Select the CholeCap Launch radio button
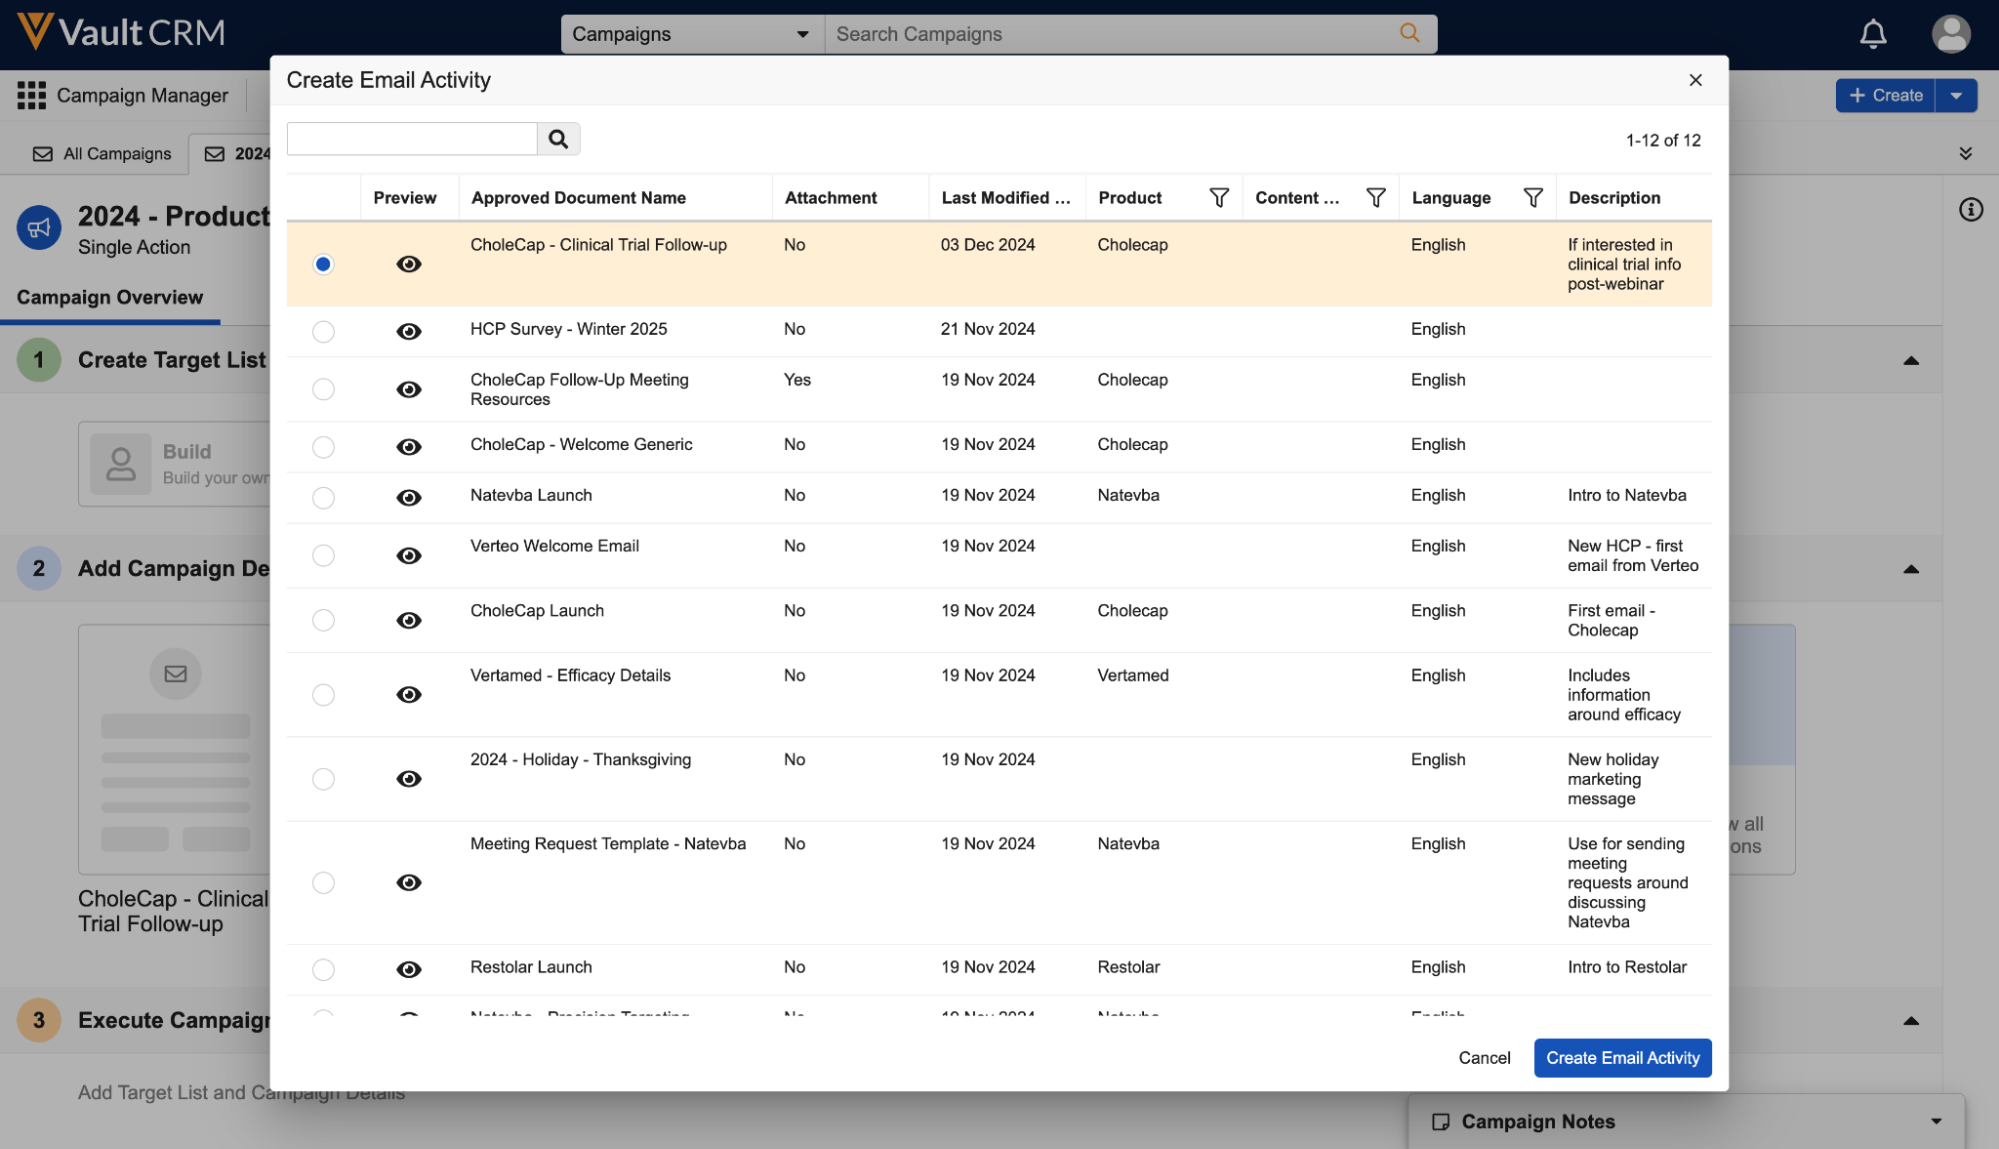The width and height of the screenshot is (1999, 1149). [x=323, y=620]
